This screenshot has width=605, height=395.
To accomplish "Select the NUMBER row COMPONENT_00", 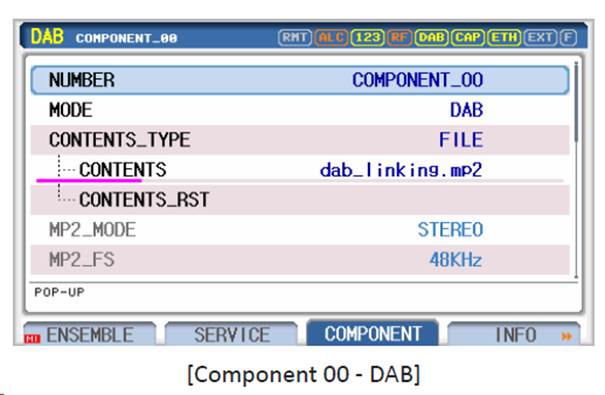I will [x=300, y=80].
